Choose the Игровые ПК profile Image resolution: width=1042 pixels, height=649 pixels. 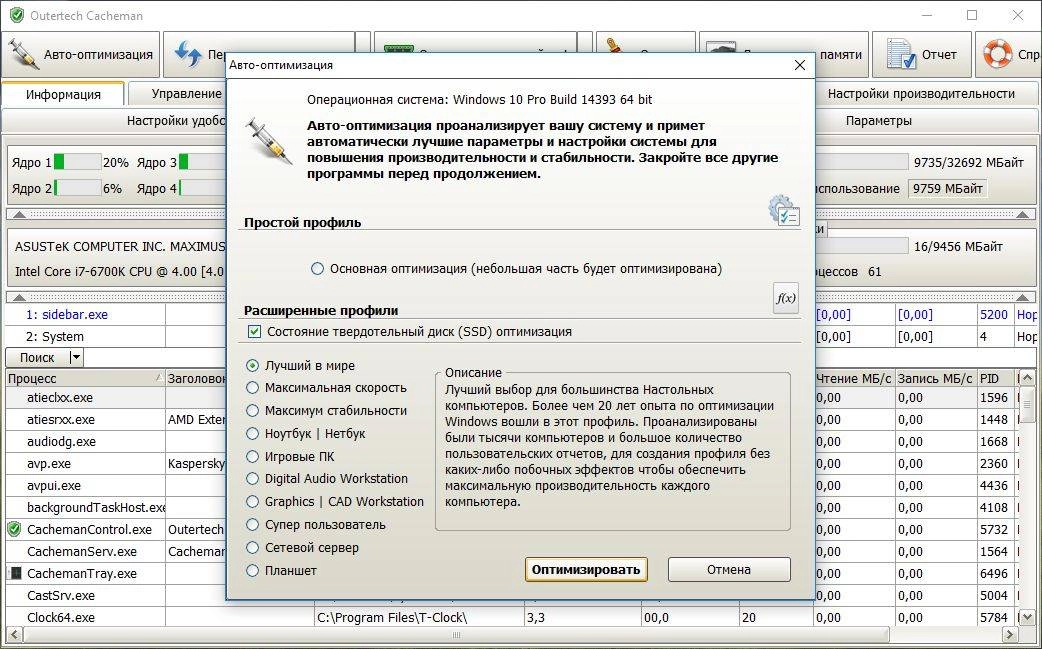pyautogui.click(x=253, y=456)
